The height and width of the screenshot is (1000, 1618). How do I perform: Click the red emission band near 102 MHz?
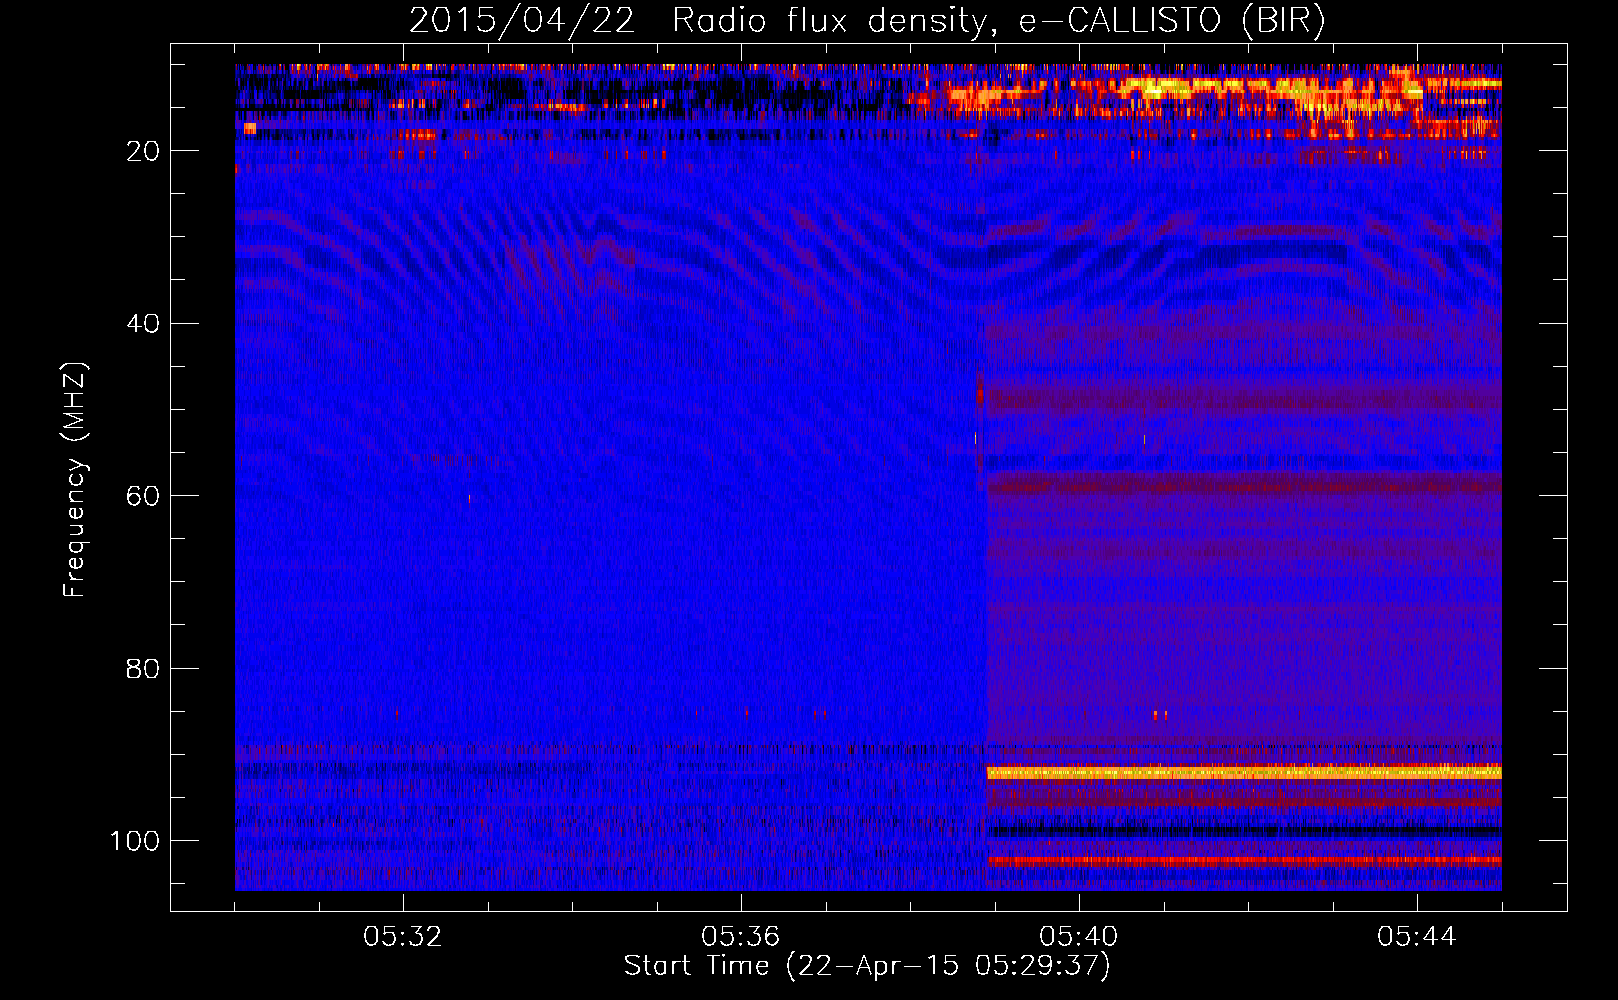coord(1244,860)
